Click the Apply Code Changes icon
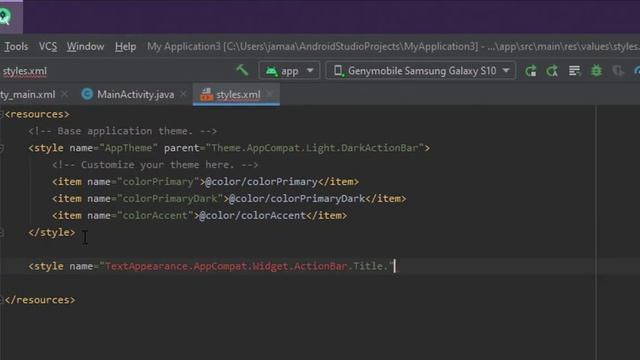This screenshot has width=640, height=360. click(574, 71)
